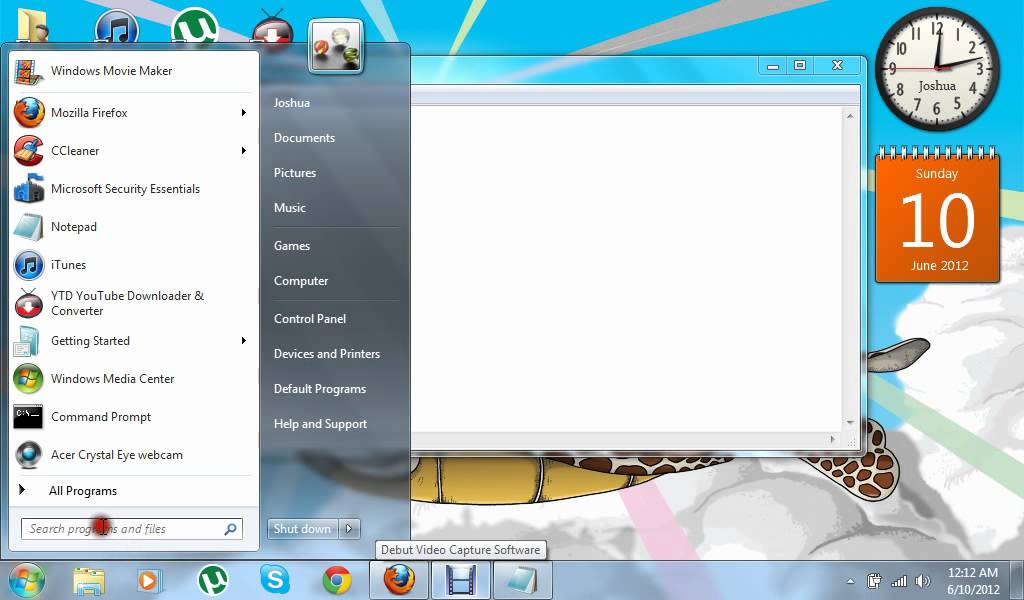1024x600 pixels.
Task: Open network signal tray icon
Action: click(899, 580)
